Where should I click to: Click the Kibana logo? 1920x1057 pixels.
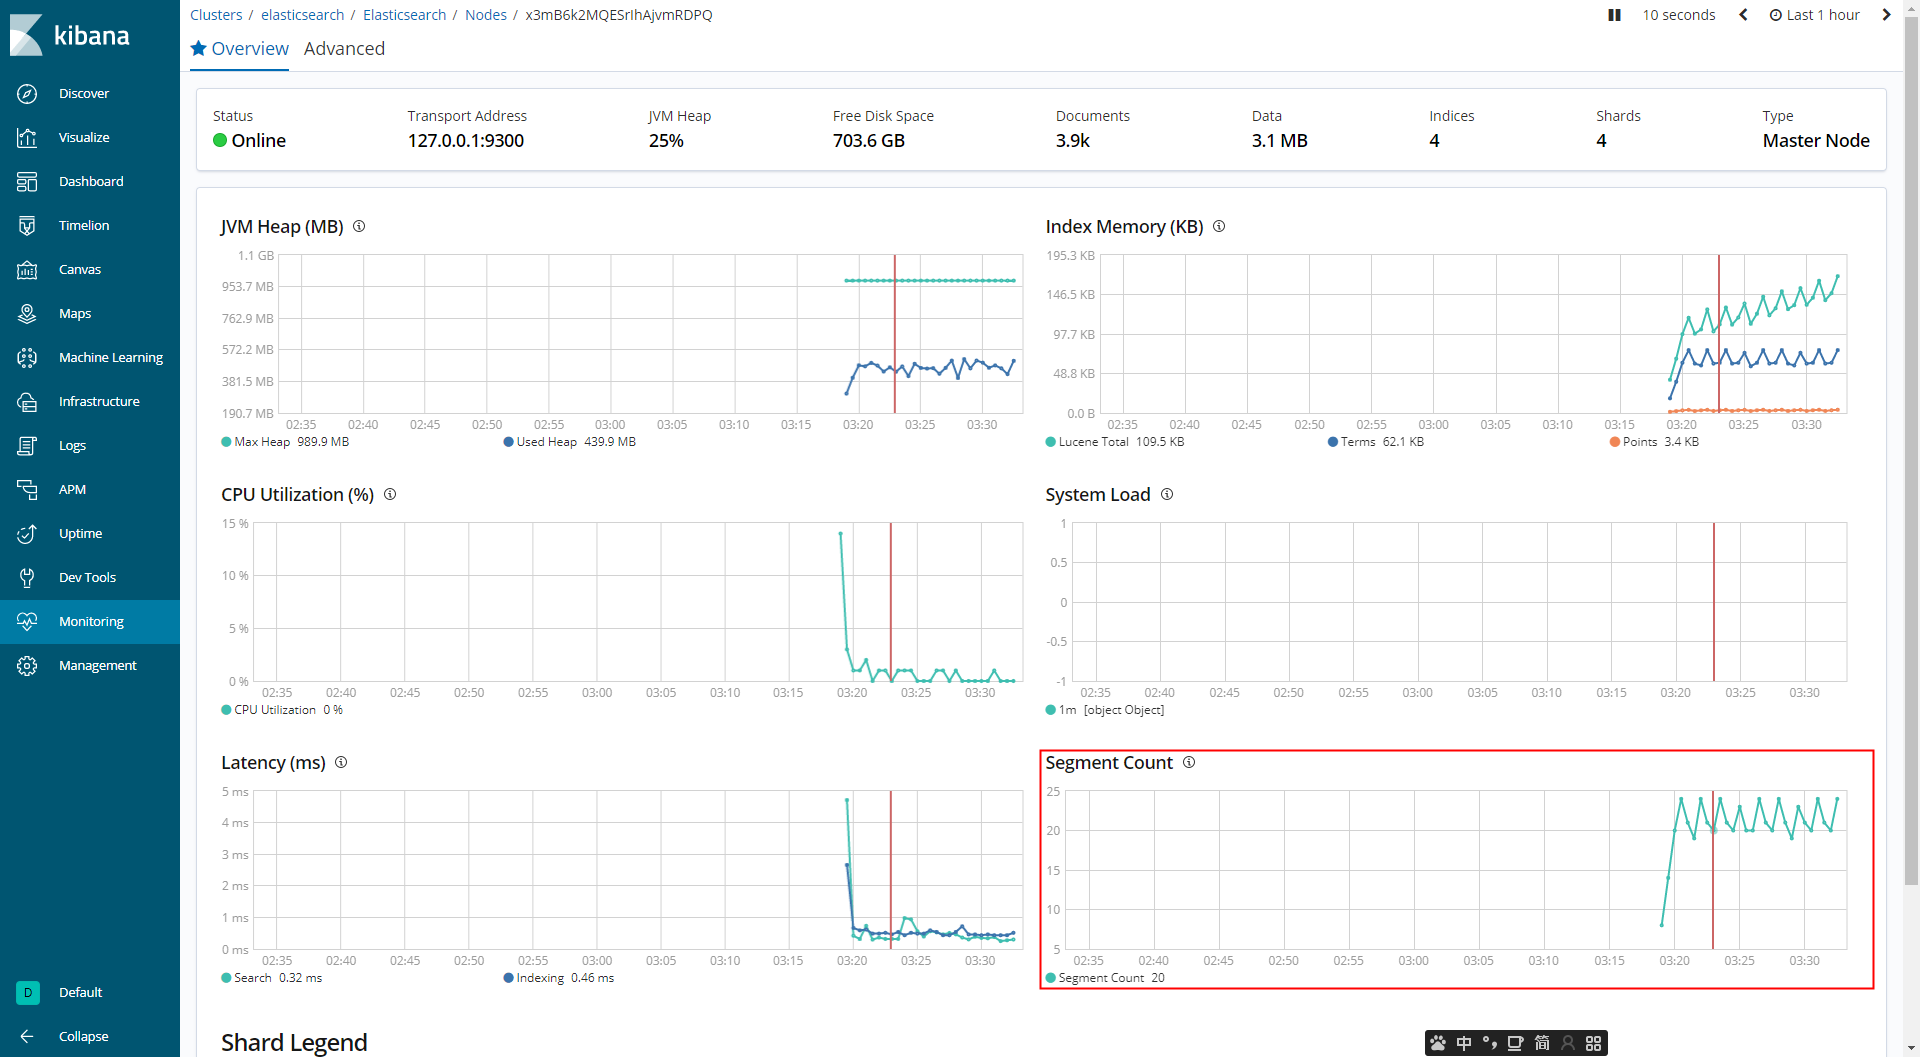70,35
